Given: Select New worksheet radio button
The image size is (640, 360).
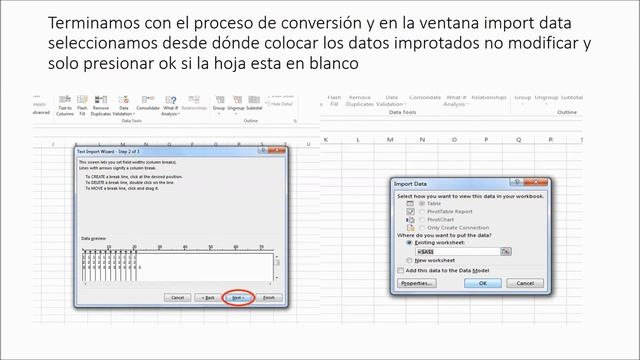Looking at the screenshot, I should pos(409,260).
